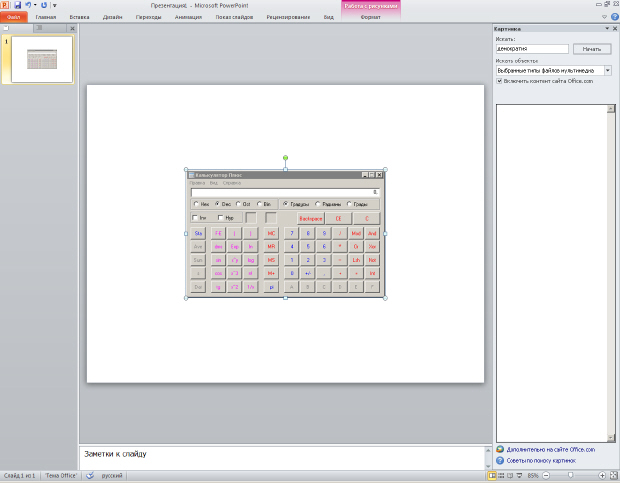620x483 pixels.
Task: Open the Вставка ribbon tab
Action: pos(79,17)
